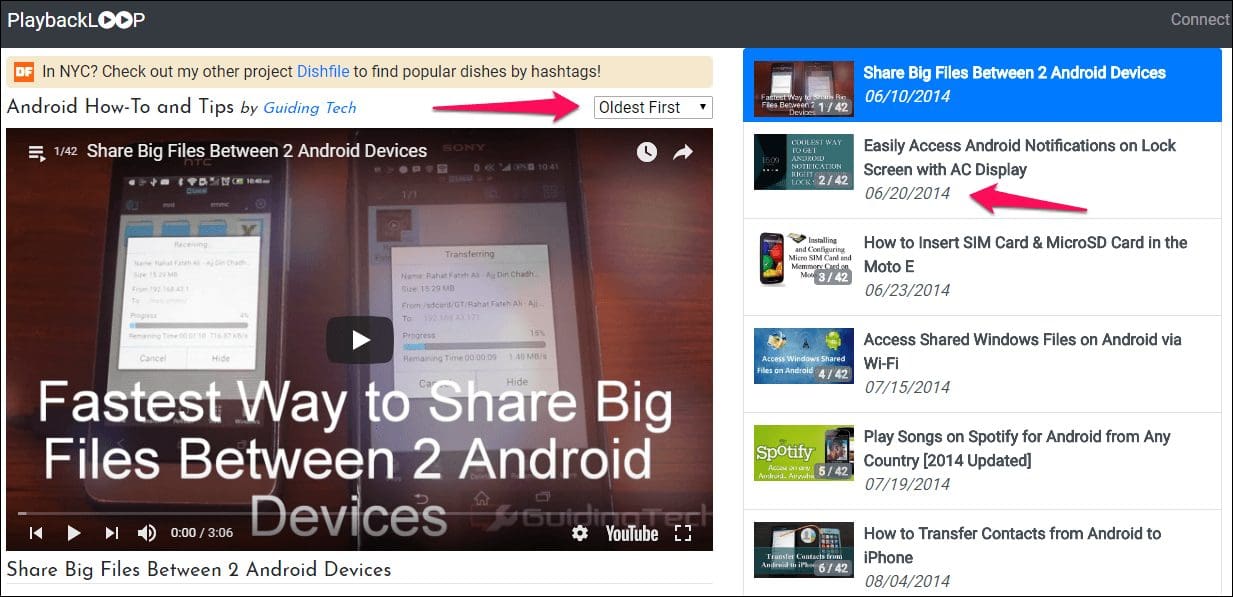Open the Spotify playlist entry thumbnail
The image size is (1233, 597).
[802, 452]
